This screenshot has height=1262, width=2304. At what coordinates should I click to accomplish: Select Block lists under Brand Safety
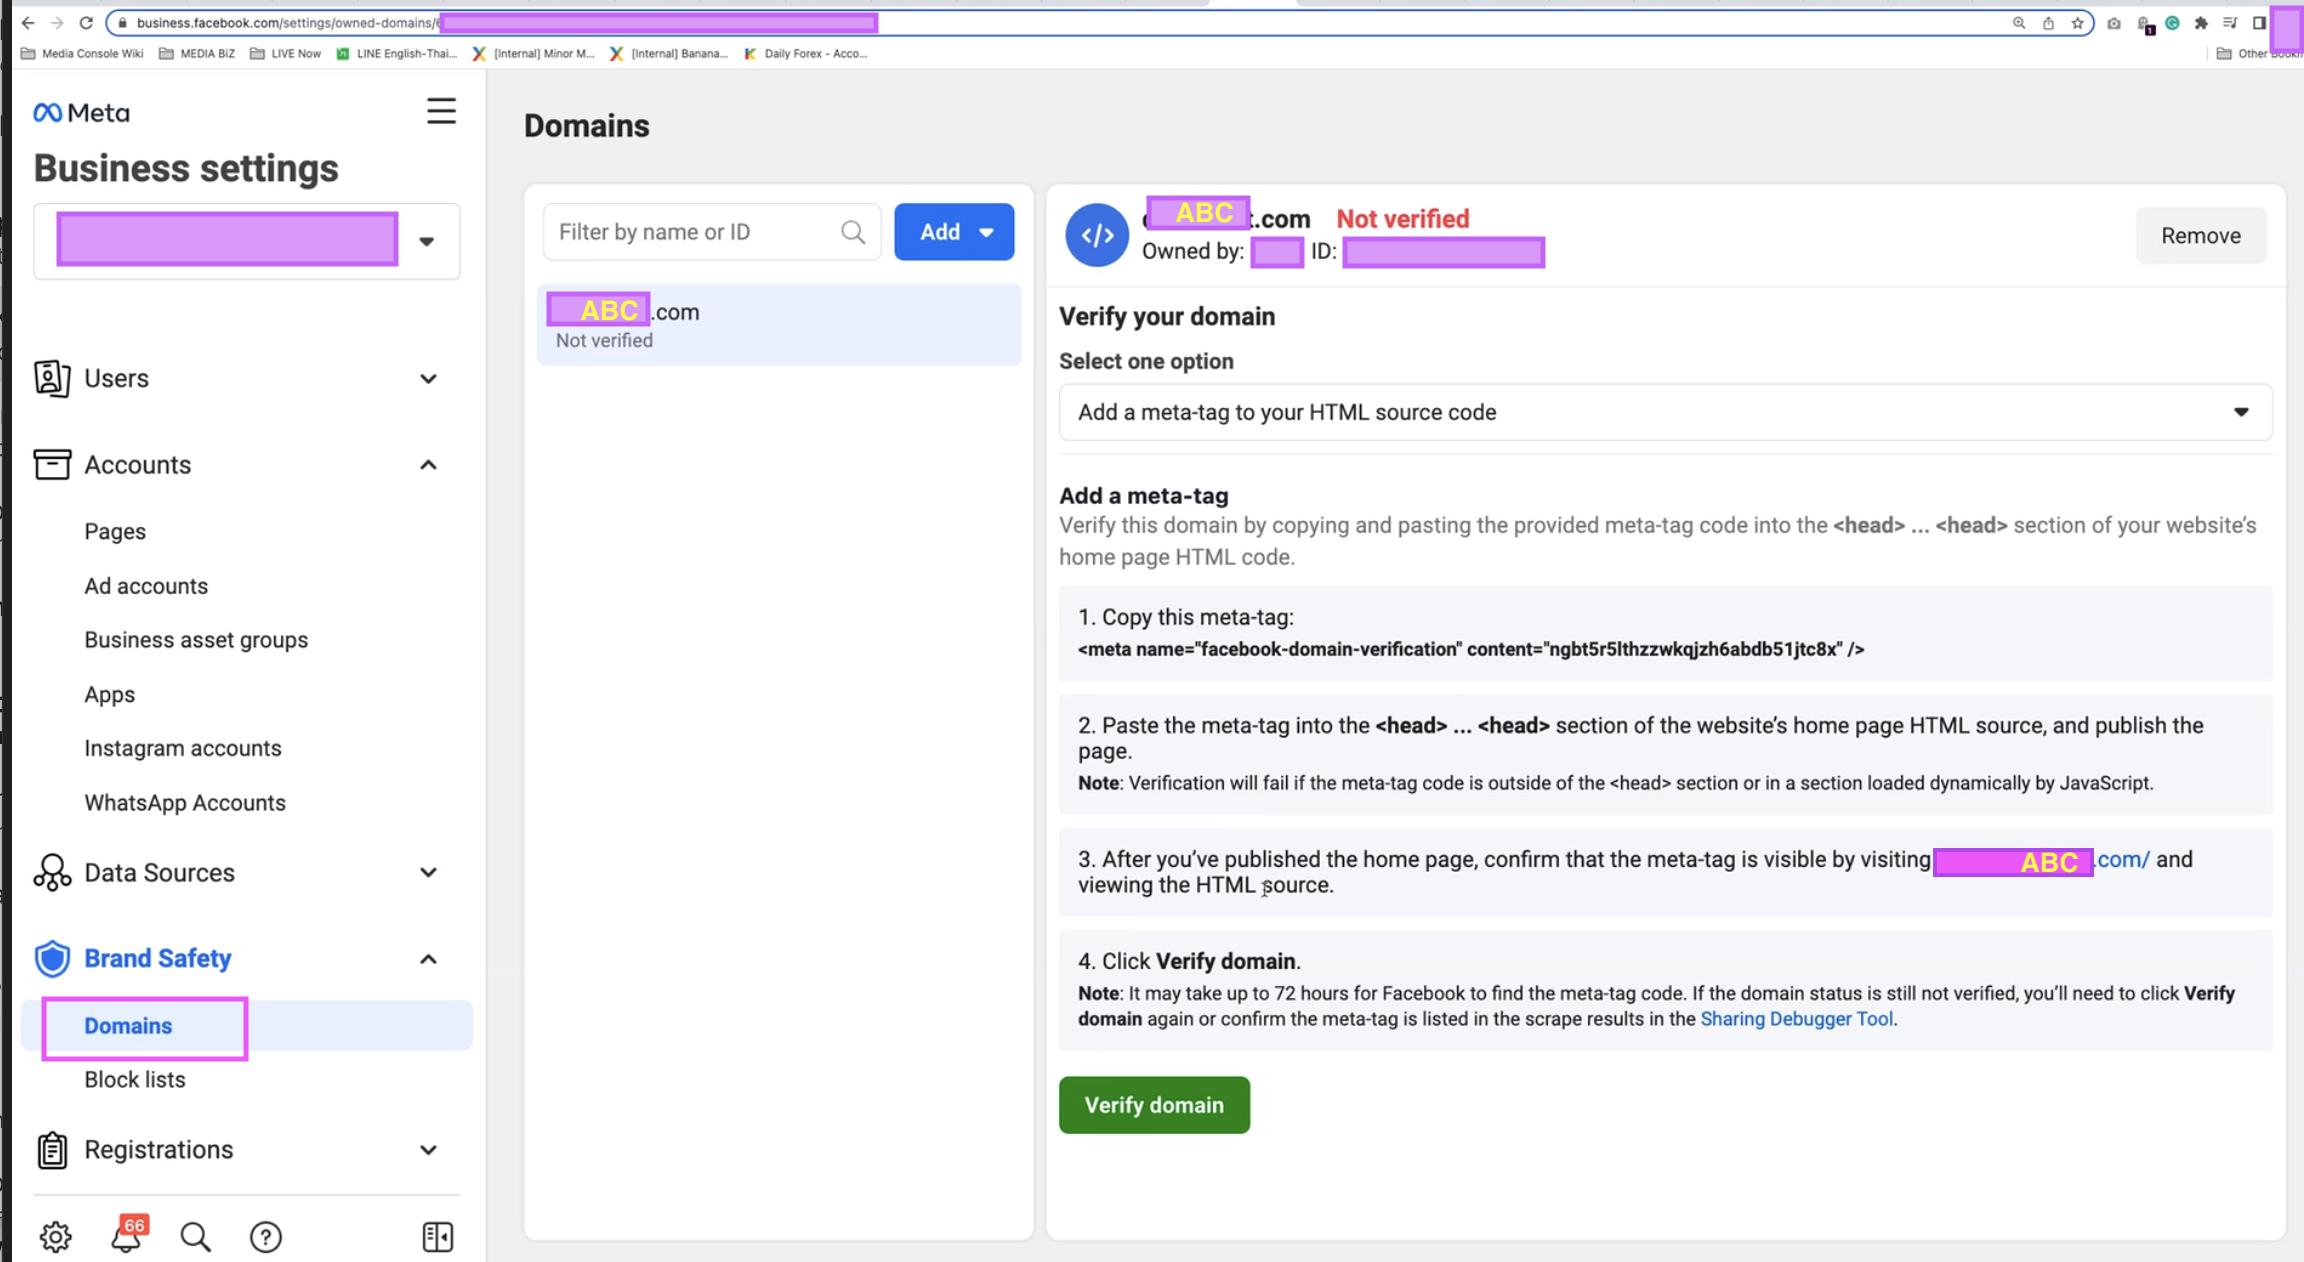coord(135,1080)
